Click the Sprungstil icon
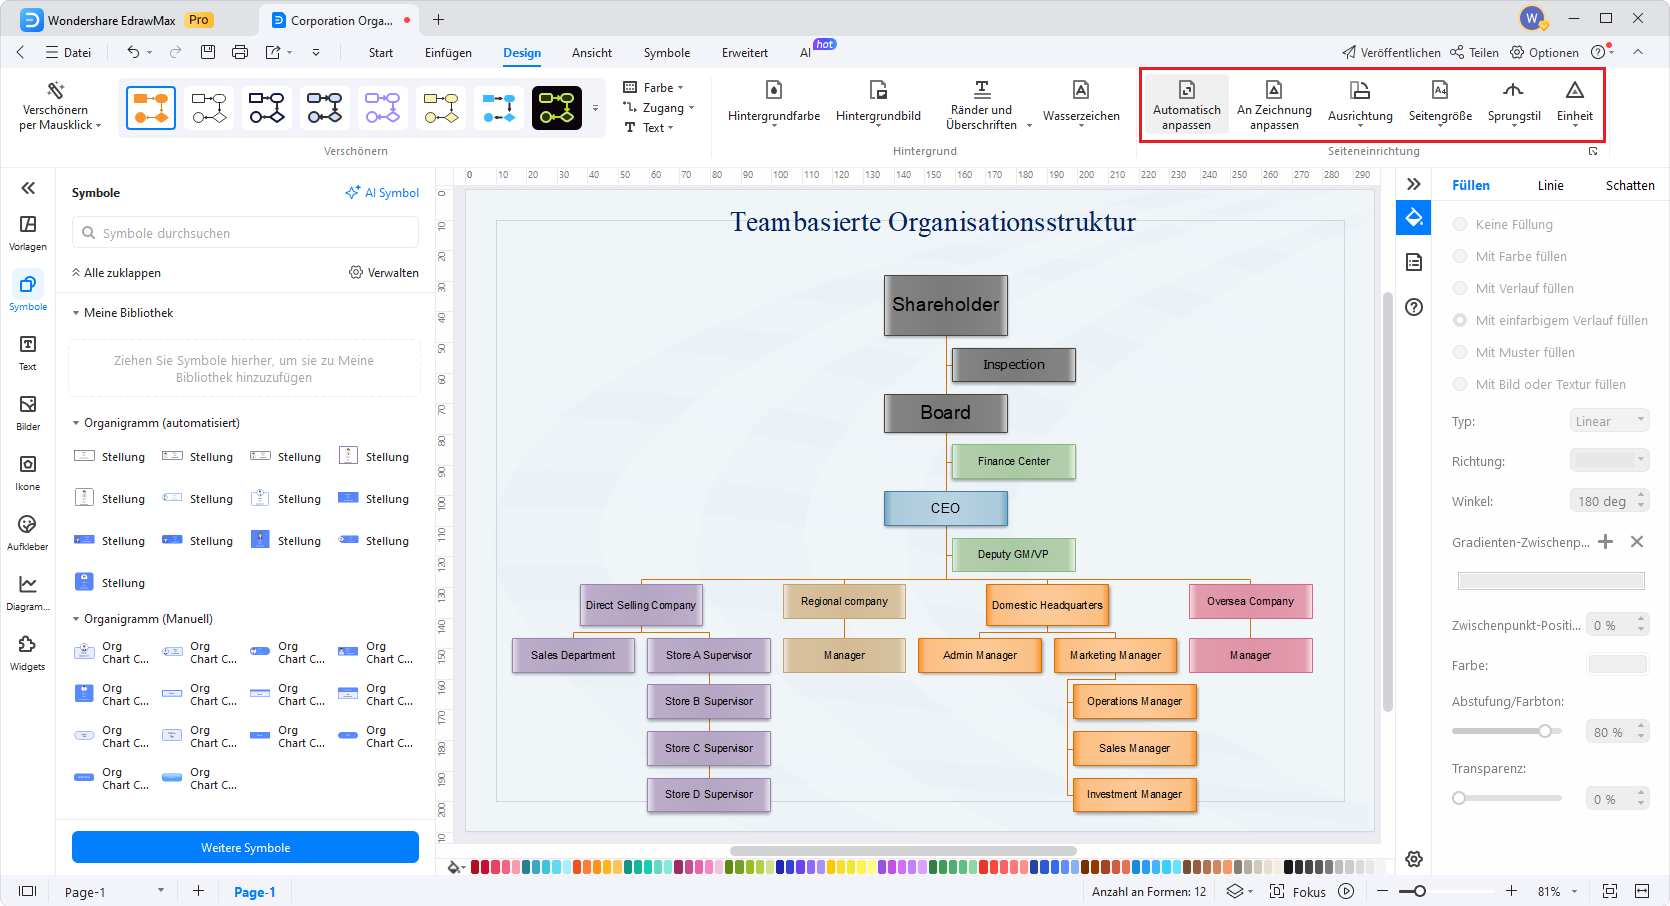This screenshot has height=906, width=1670. pos(1513,90)
